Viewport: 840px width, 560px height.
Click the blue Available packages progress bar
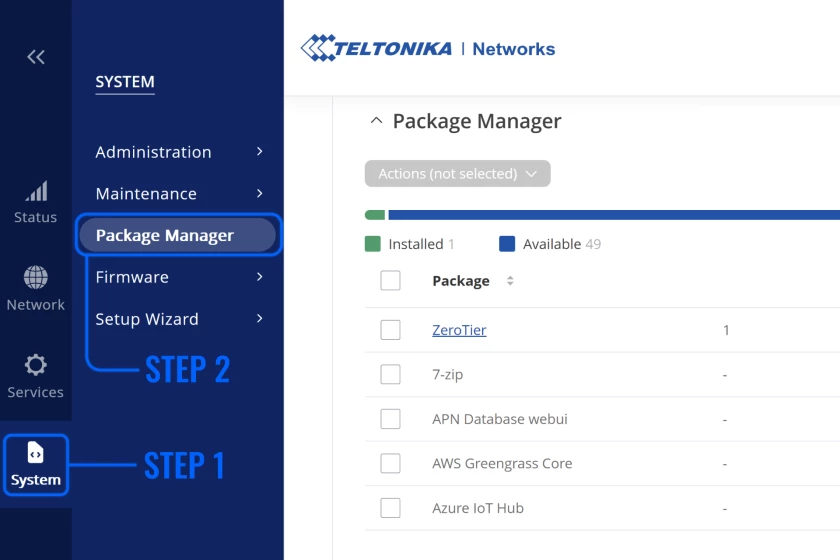tap(612, 215)
